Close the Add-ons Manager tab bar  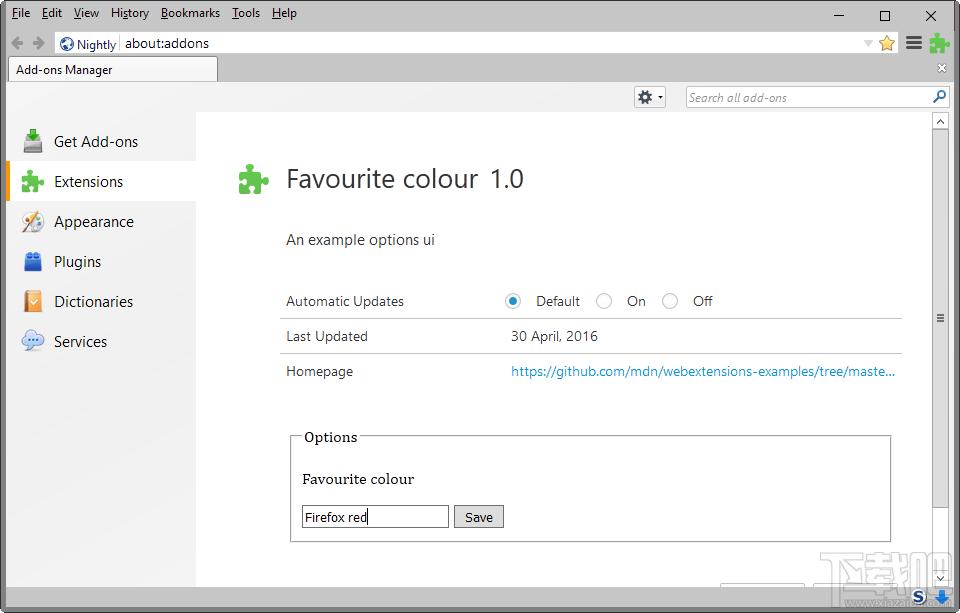click(942, 68)
